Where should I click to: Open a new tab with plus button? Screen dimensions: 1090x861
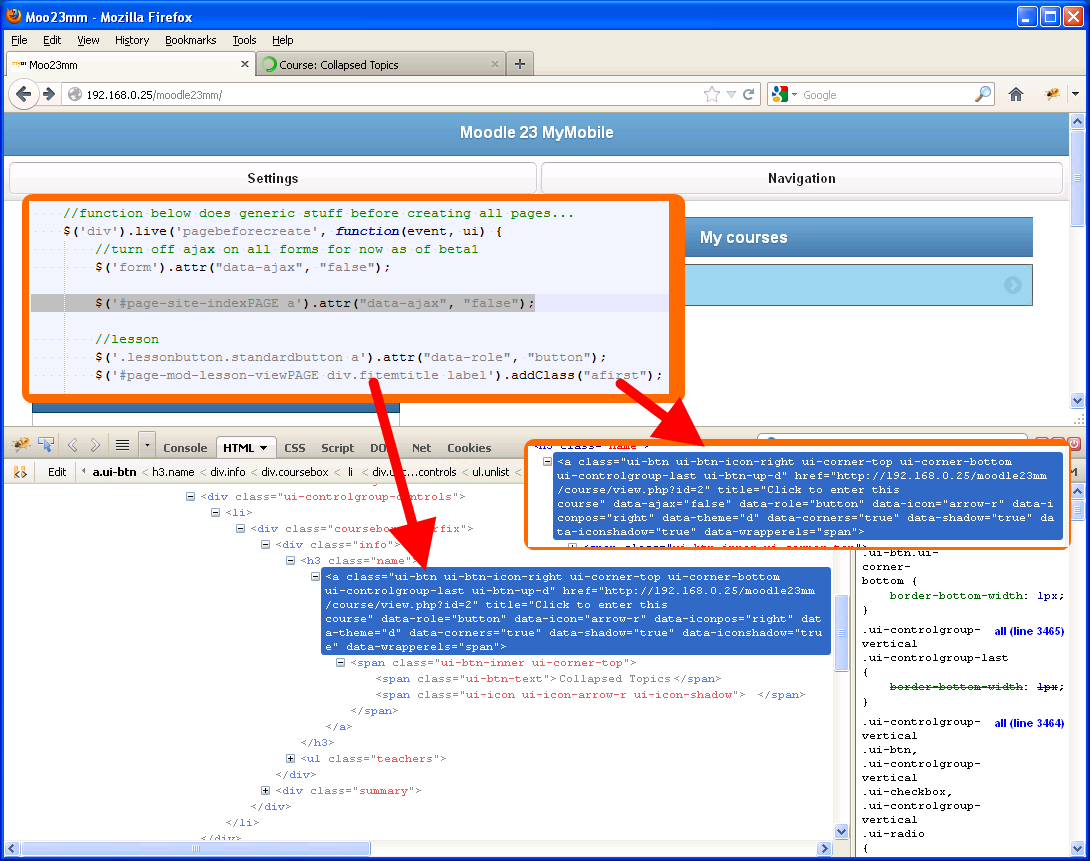(520, 64)
